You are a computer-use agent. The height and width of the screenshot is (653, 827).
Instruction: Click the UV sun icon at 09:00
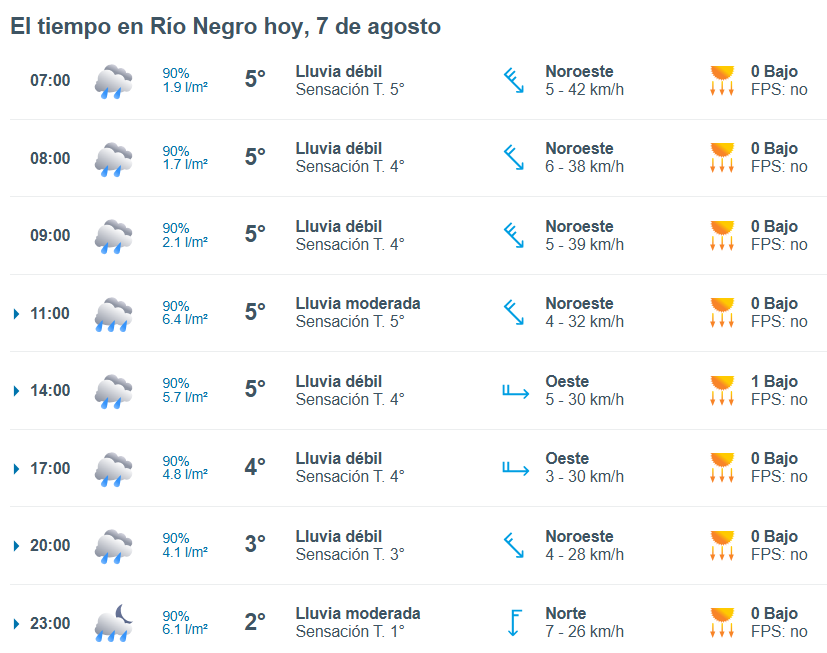(x=722, y=235)
